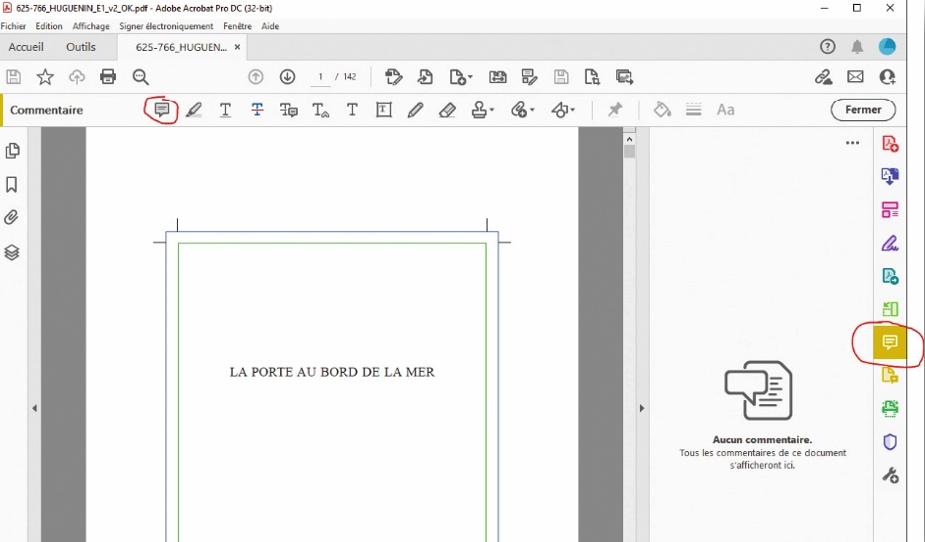Click the Fermer button
This screenshot has width=925, height=542.
coord(862,110)
